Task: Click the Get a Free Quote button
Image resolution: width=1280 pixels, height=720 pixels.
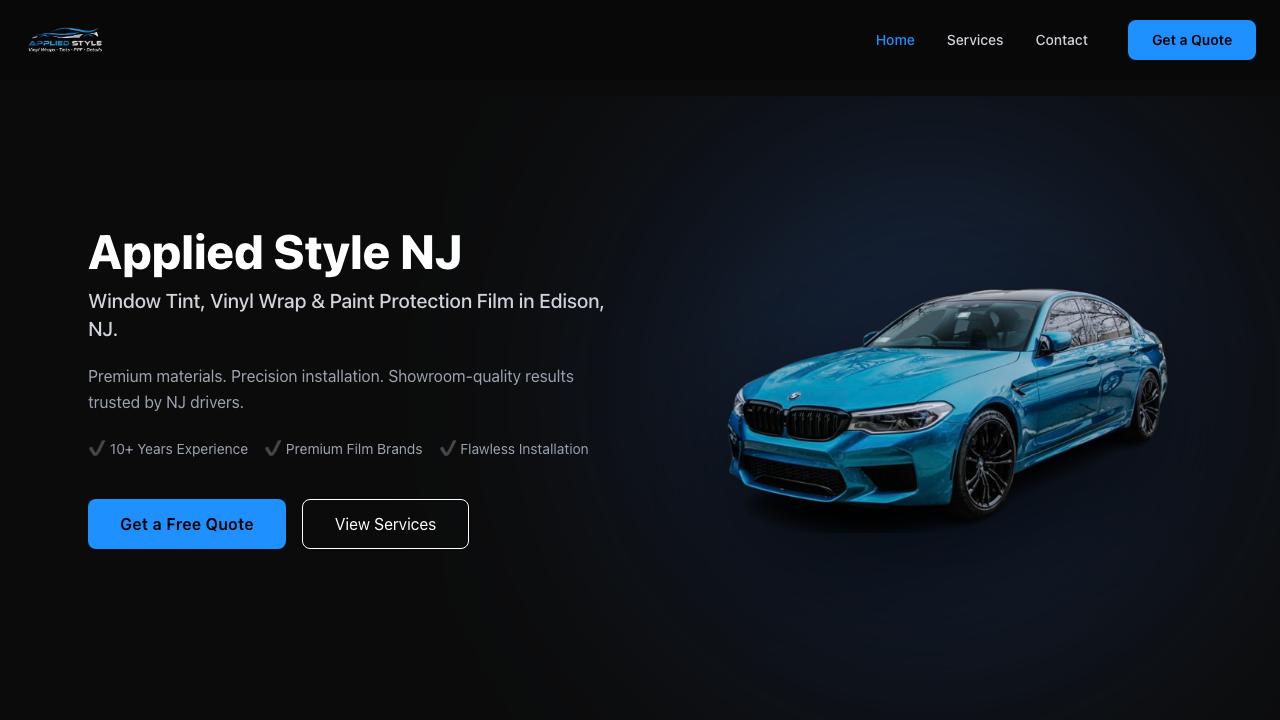Action: pyautogui.click(x=187, y=524)
